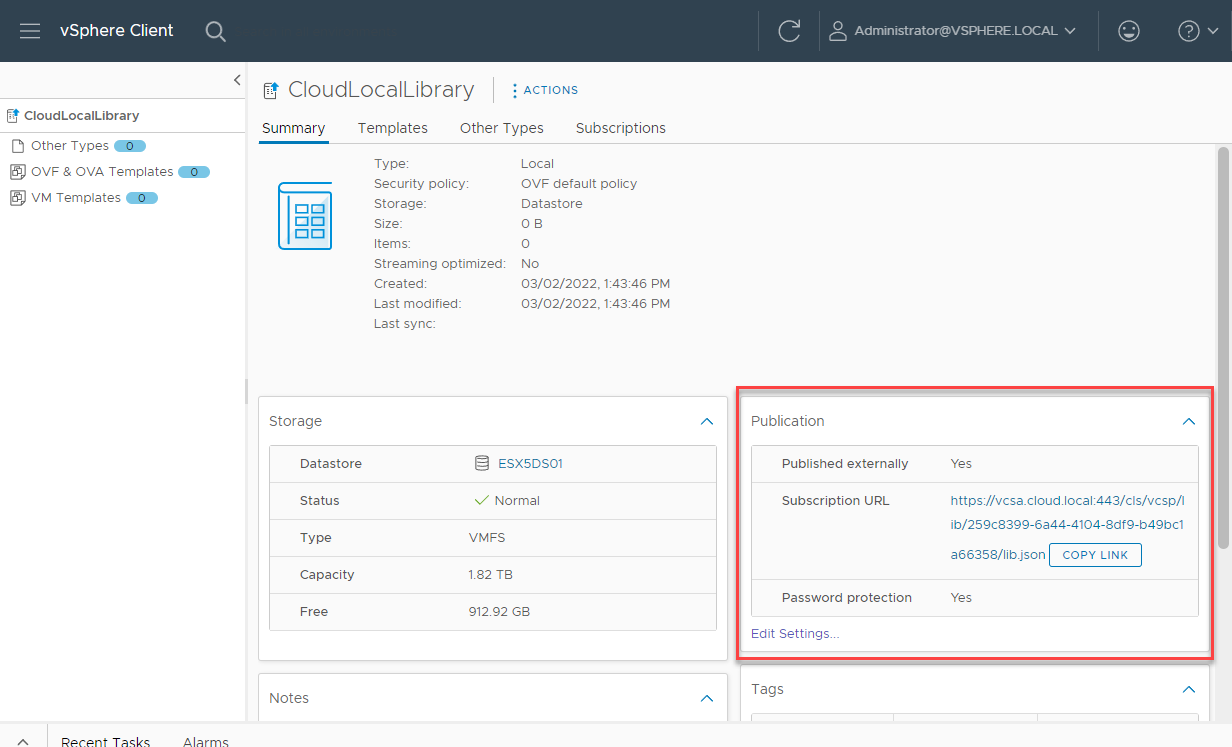Open the ACTIONS menu
1232x747 pixels.
click(545, 90)
